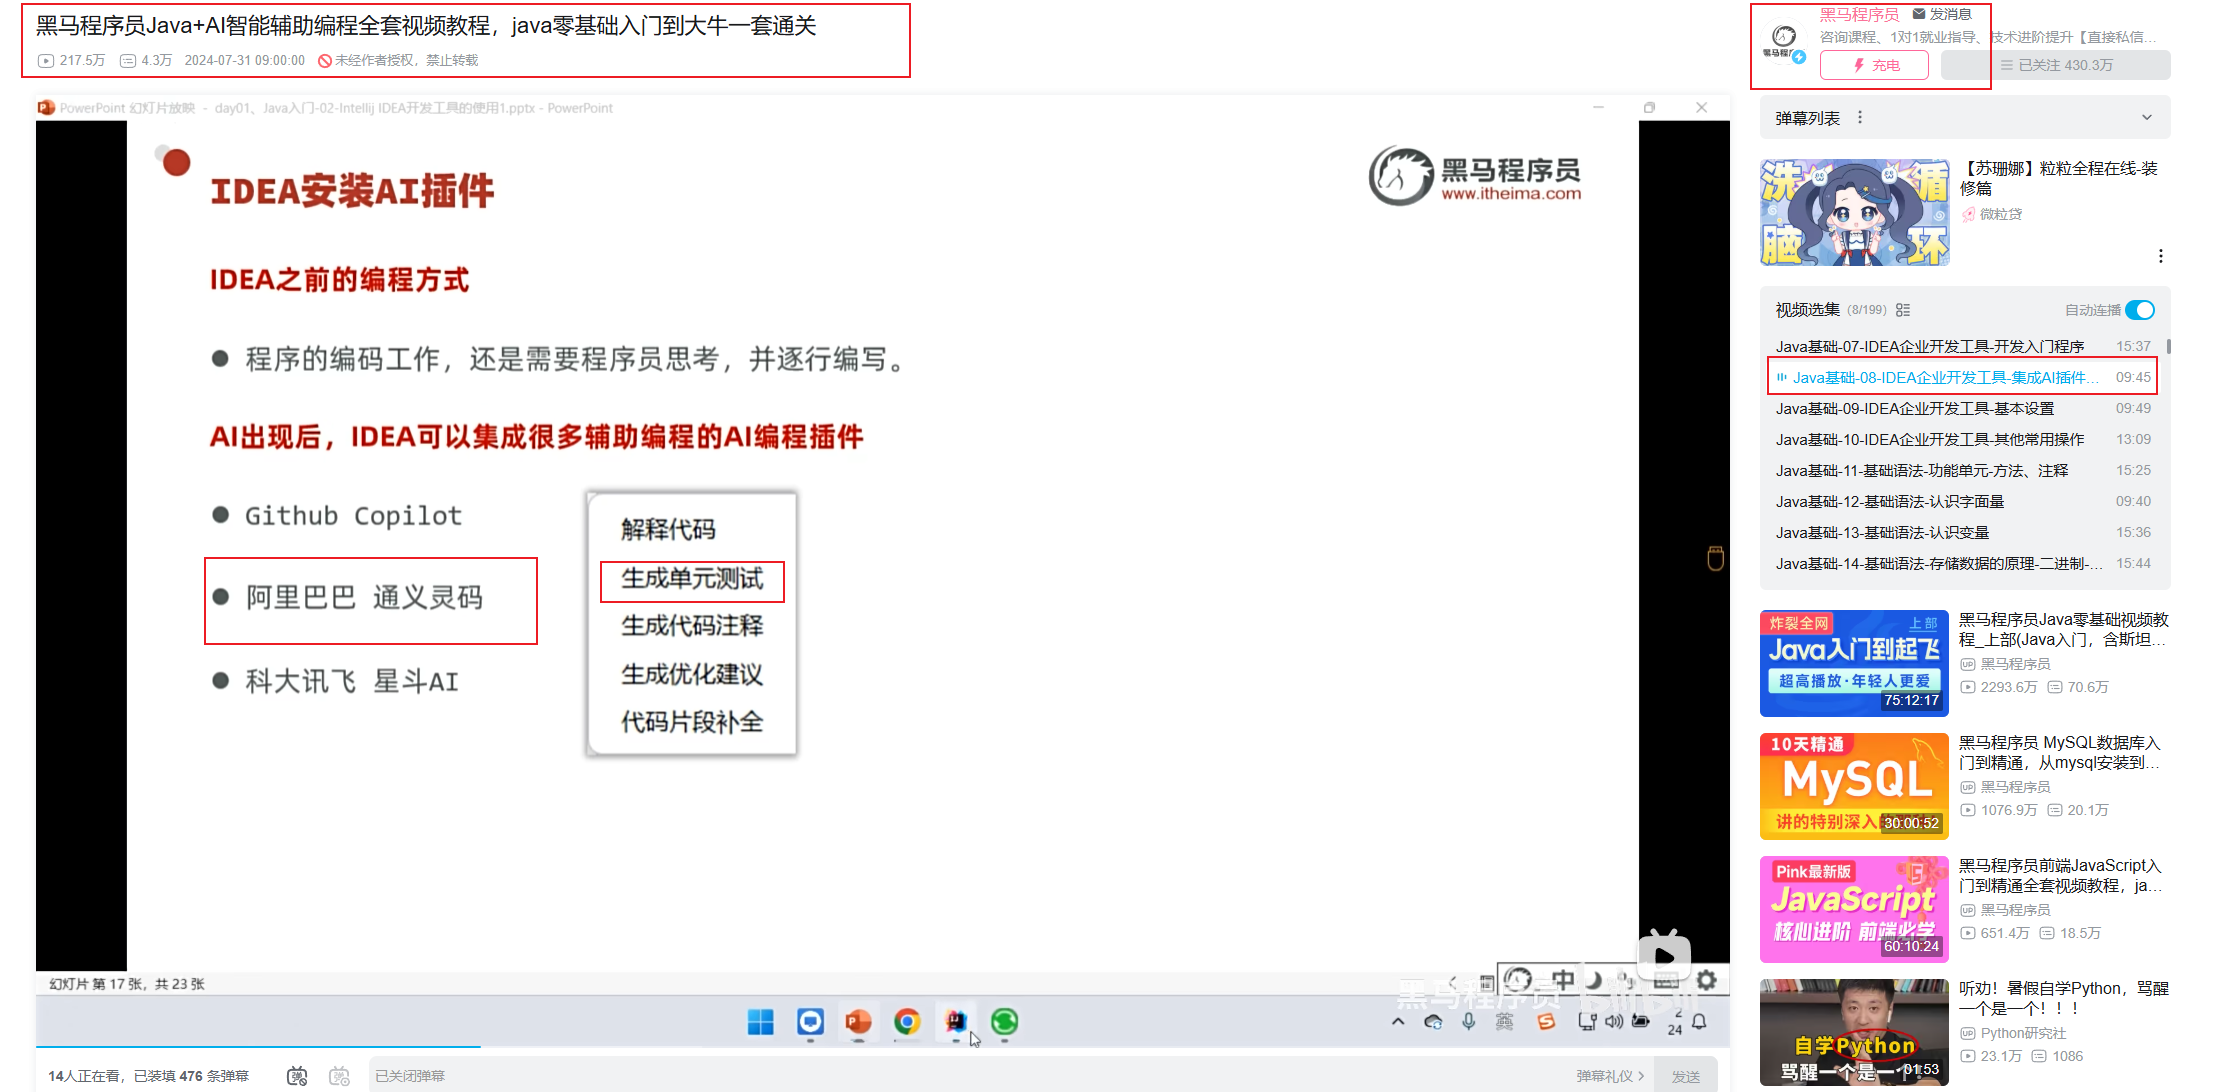The height and width of the screenshot is (1092, 2240).
Task: Click the battery tray icon
Action: (x=1641, y=1022)
